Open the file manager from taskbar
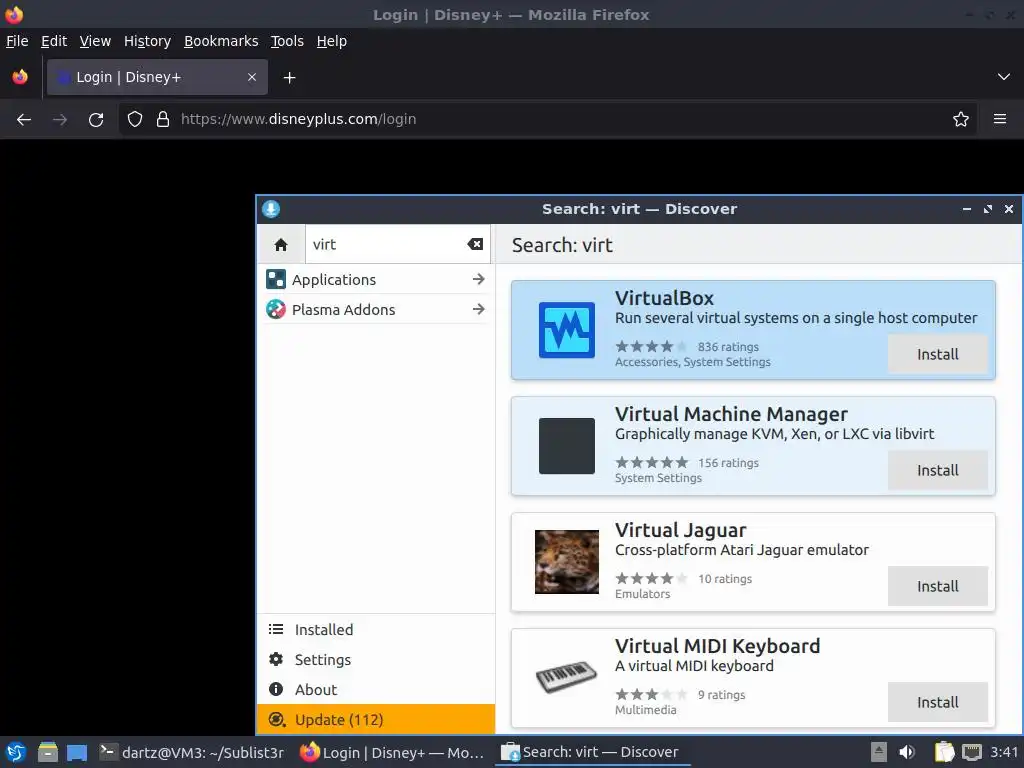1024x768 pixels. [47, 752]
